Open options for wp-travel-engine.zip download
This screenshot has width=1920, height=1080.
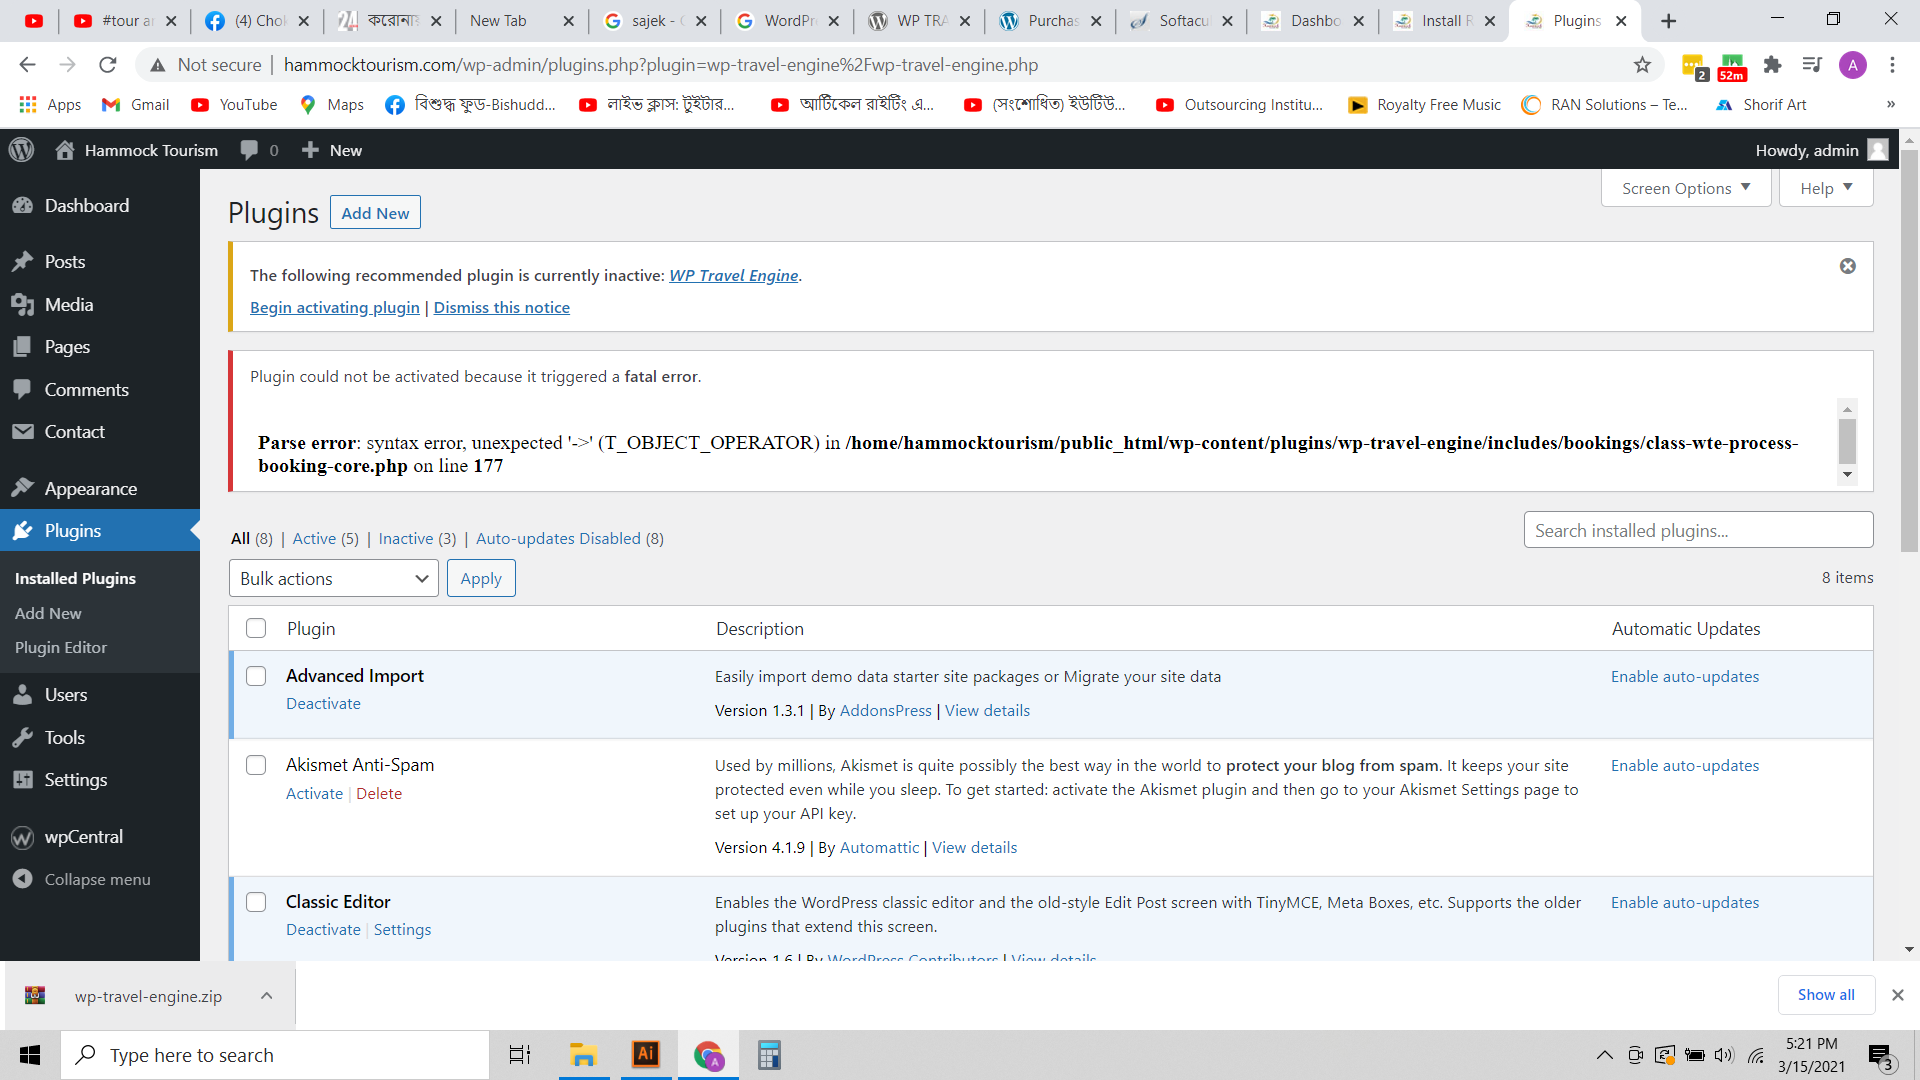(267, 996)
